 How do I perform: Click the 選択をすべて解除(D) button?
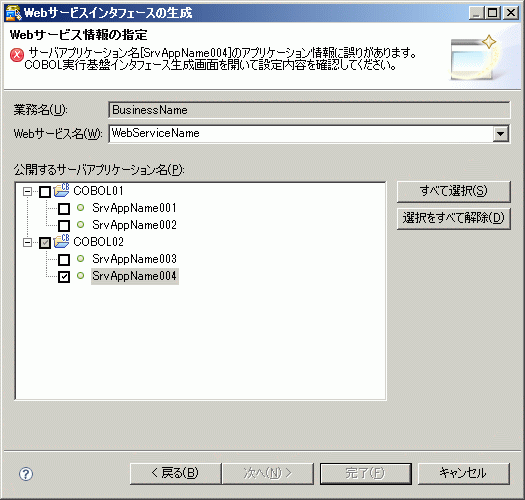454,219
